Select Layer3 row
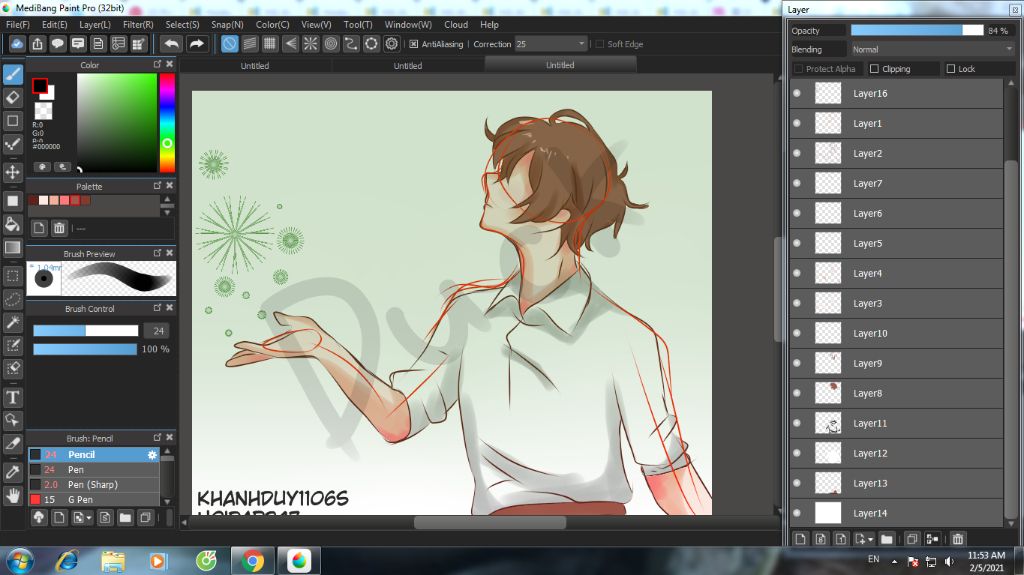The image size is (1024, 575). click(896, 303)
